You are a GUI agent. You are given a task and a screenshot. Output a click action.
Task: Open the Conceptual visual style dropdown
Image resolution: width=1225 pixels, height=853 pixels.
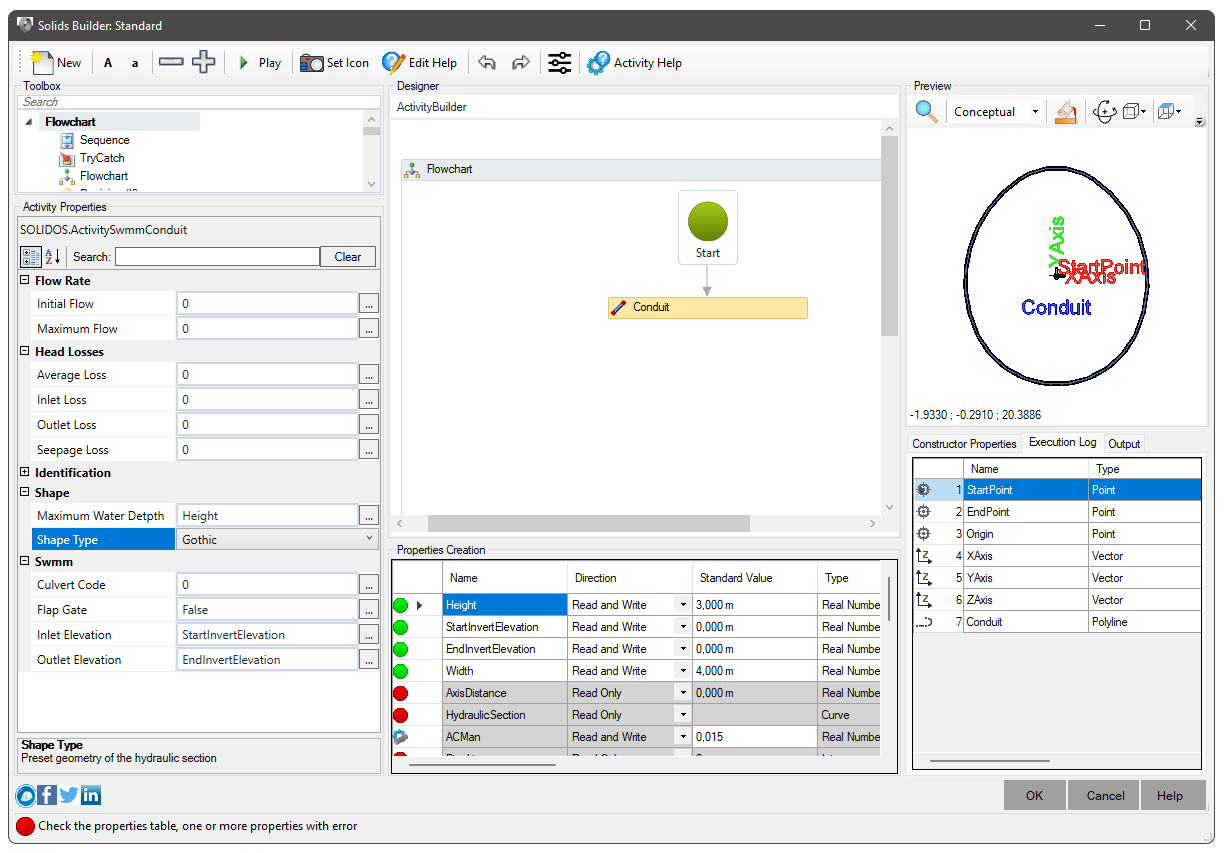point(995,112)
